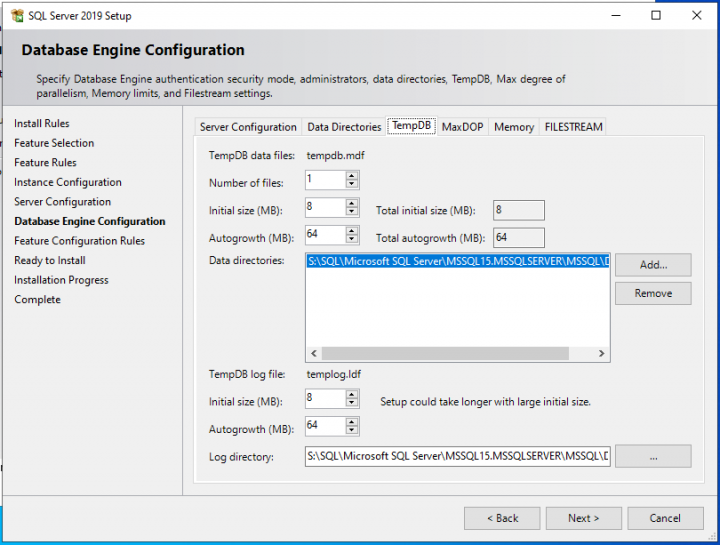Decrease log file Autogrowth down arrow
720x545 pixels.
(352, 430)
